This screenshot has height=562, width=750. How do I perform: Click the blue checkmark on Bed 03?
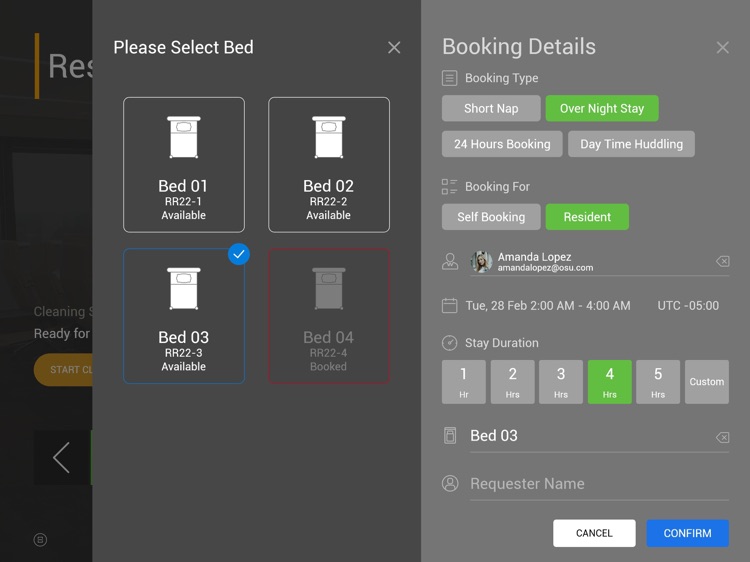coord(239,254)
